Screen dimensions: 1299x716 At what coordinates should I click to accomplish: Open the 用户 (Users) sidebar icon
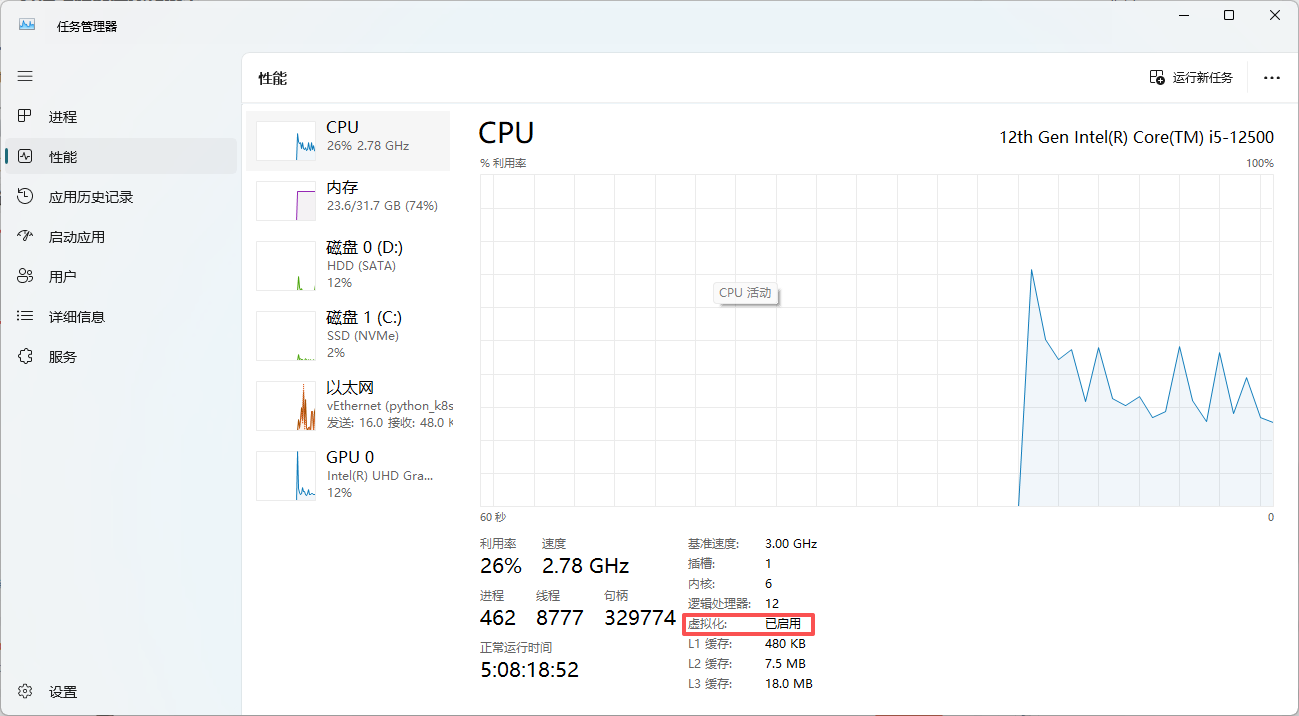pyautogui.click(x=25, y=276)
